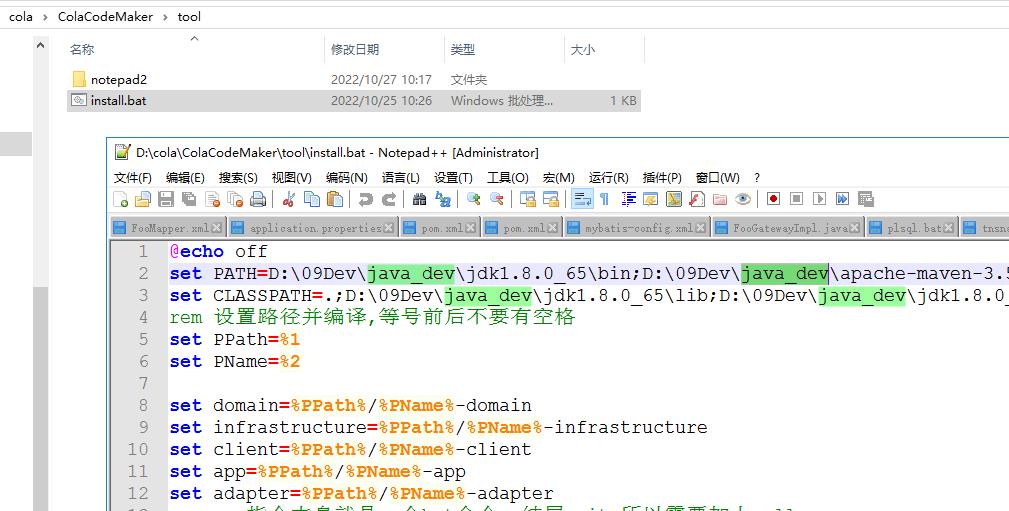
Task: Sort Explorer list by 修改日期 column
Action: pos(355,50)
